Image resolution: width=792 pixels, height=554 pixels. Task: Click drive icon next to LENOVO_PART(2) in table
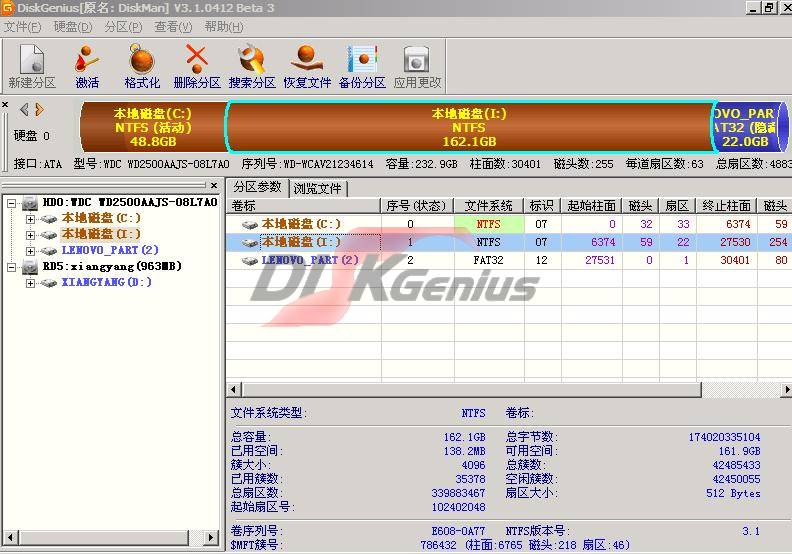tap(250, 261)
